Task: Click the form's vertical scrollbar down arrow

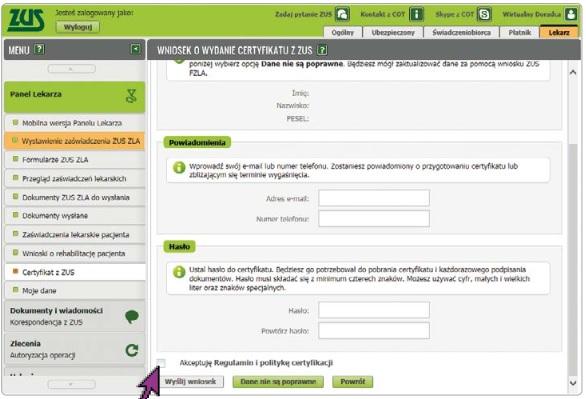Action: pos(573,382)
